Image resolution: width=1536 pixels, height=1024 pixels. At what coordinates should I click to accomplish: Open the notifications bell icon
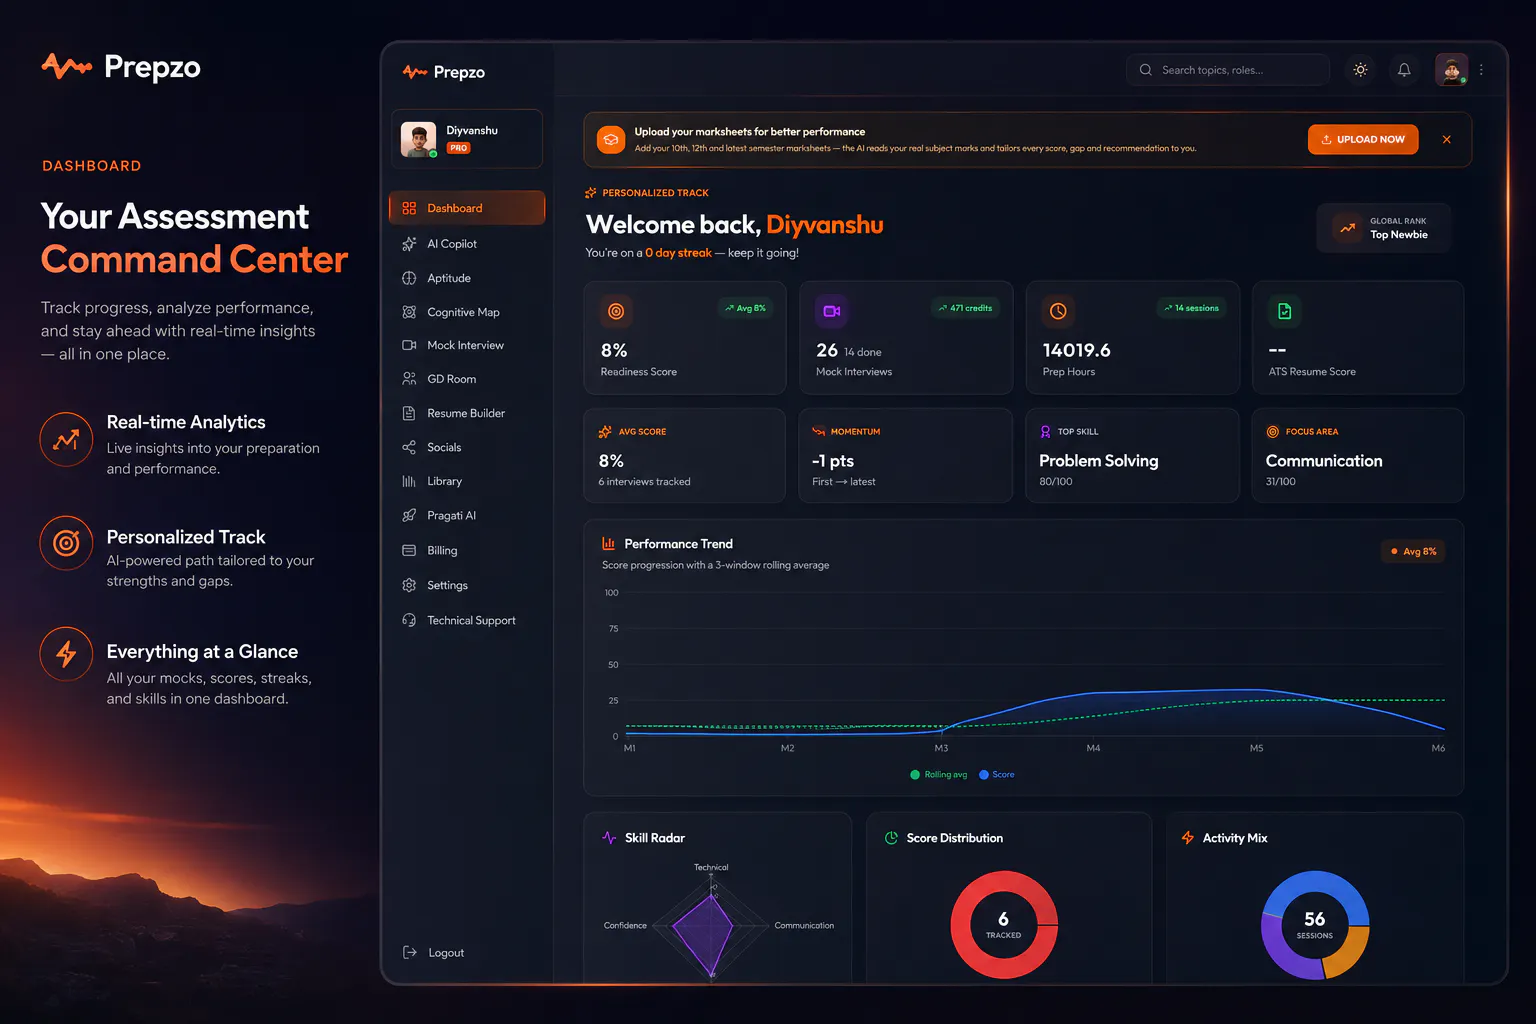click(x=1404, y=70)
